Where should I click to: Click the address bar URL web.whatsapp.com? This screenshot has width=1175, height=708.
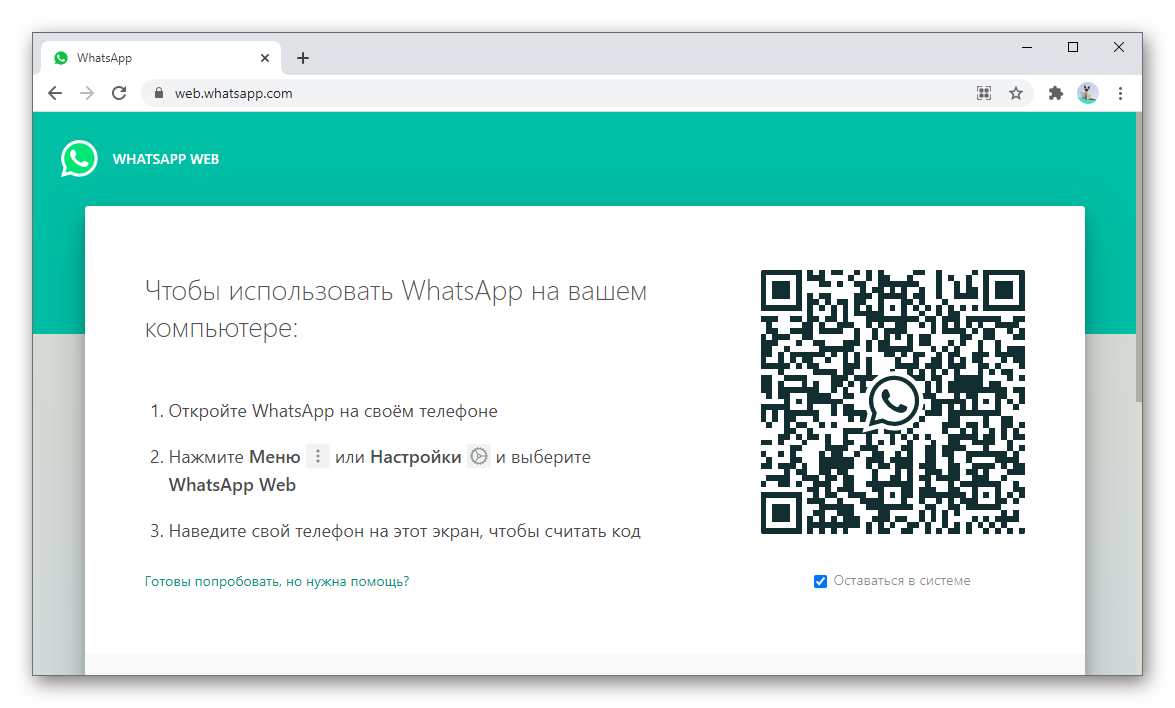[233, 94]
